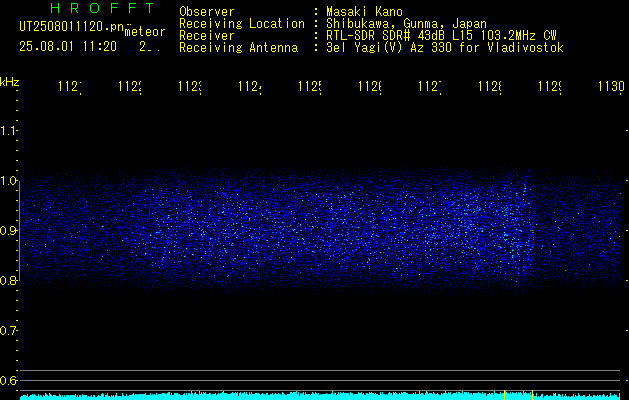Click the 0.6 kHz frequency label
This screenshot has width=629, height=400.
(x=8, y=380)
